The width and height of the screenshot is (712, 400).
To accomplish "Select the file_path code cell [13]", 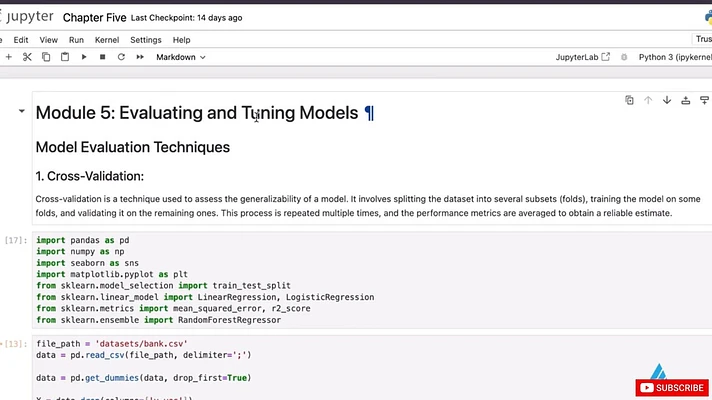I will click(x=372, y=368).
